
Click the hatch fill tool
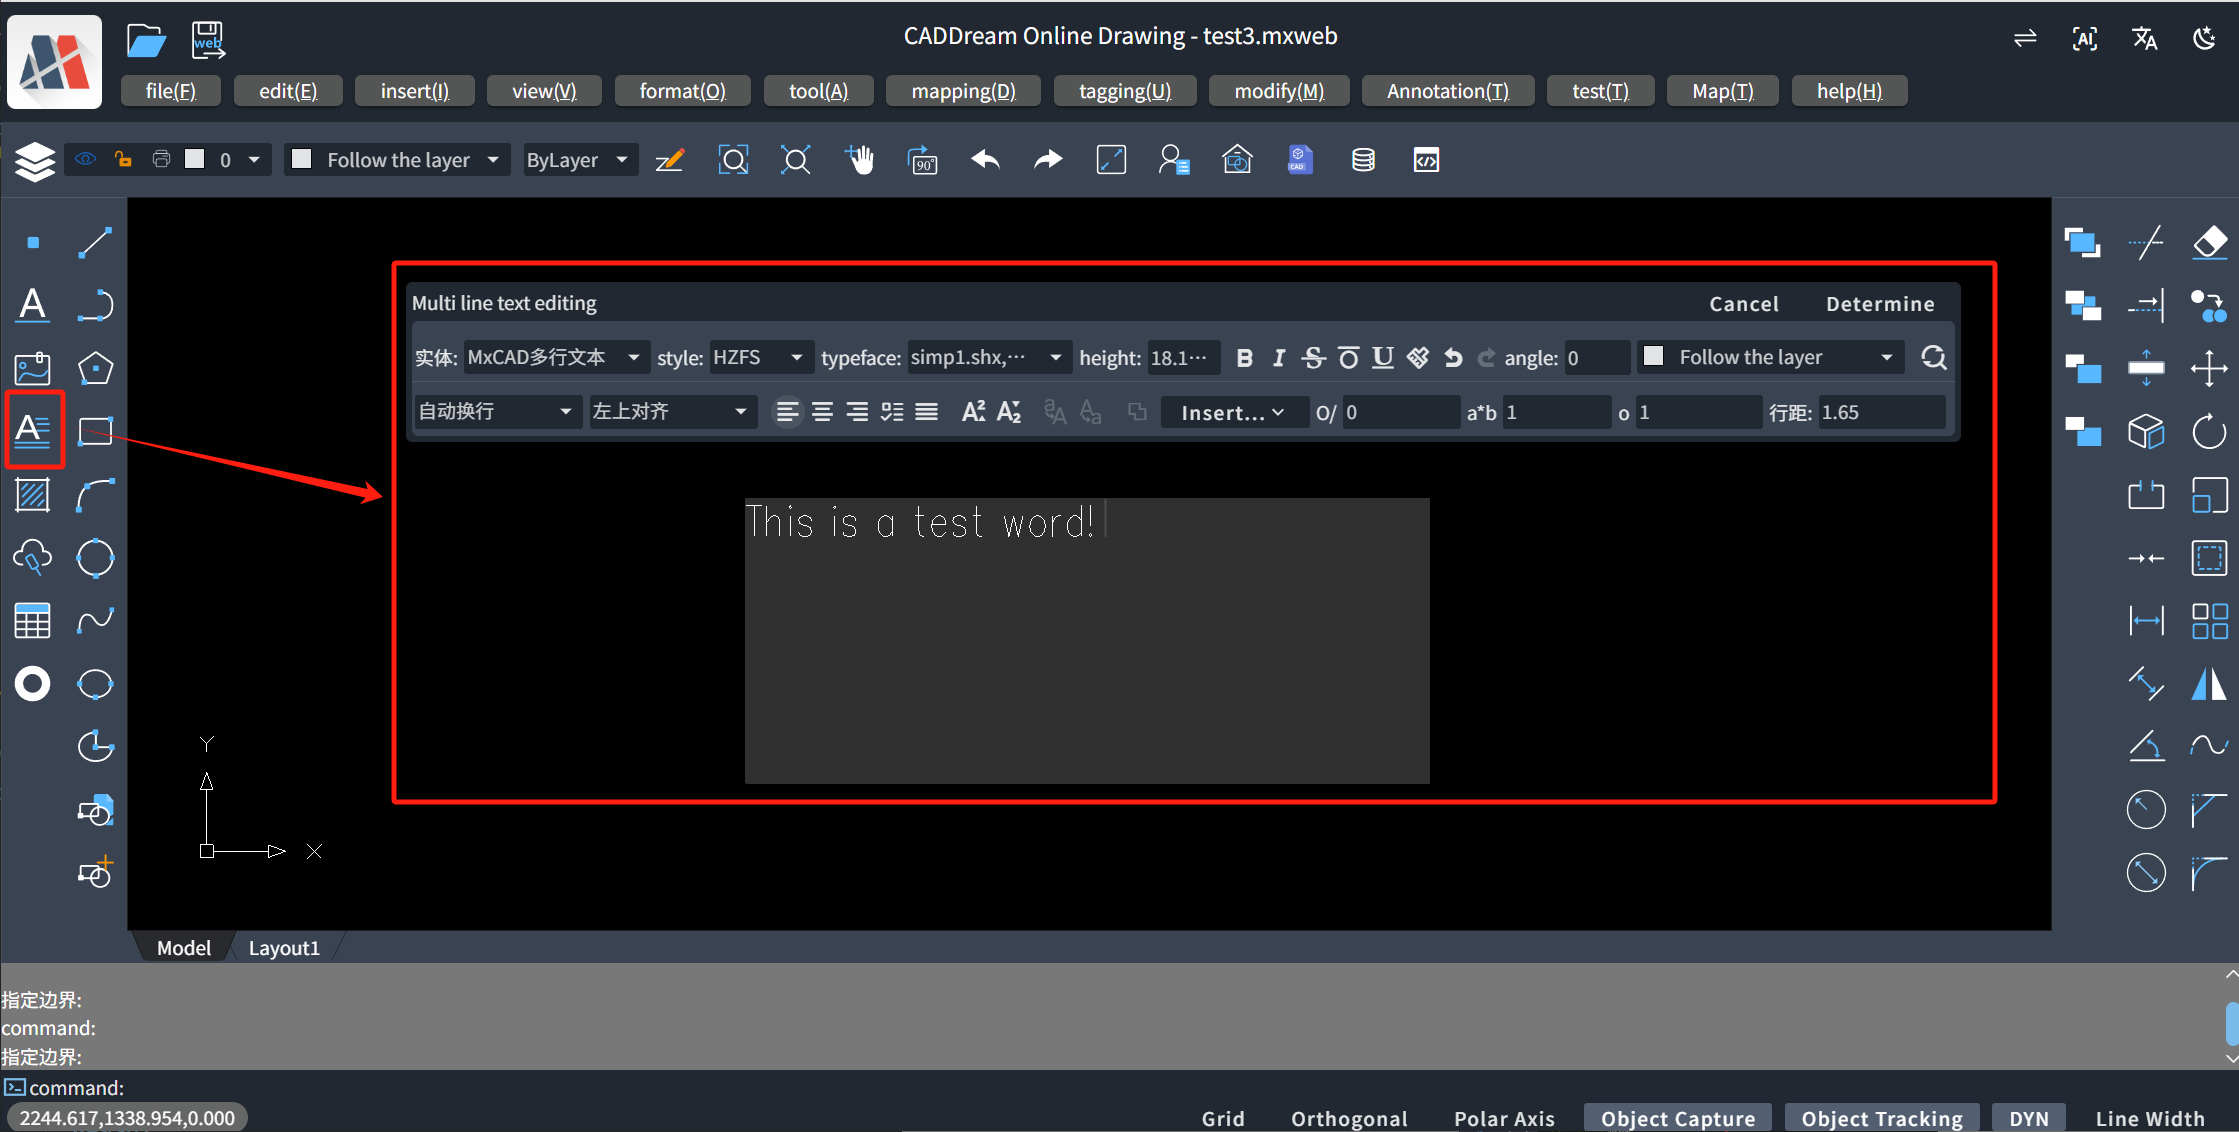33,495
